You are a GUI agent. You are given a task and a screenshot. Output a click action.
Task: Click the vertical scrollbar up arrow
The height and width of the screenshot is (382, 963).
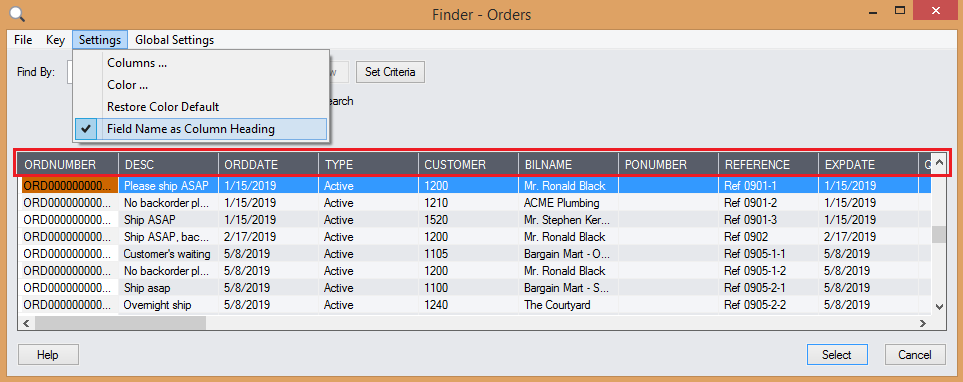[x=938, y=163]
